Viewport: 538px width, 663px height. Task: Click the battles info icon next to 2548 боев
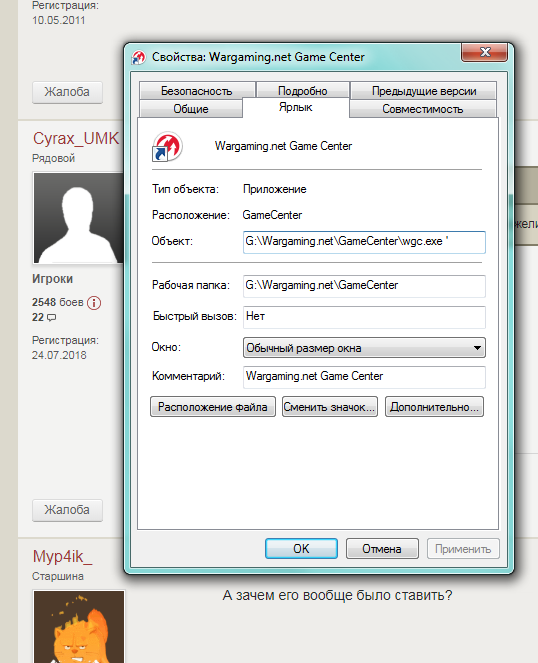pos(94,303)
